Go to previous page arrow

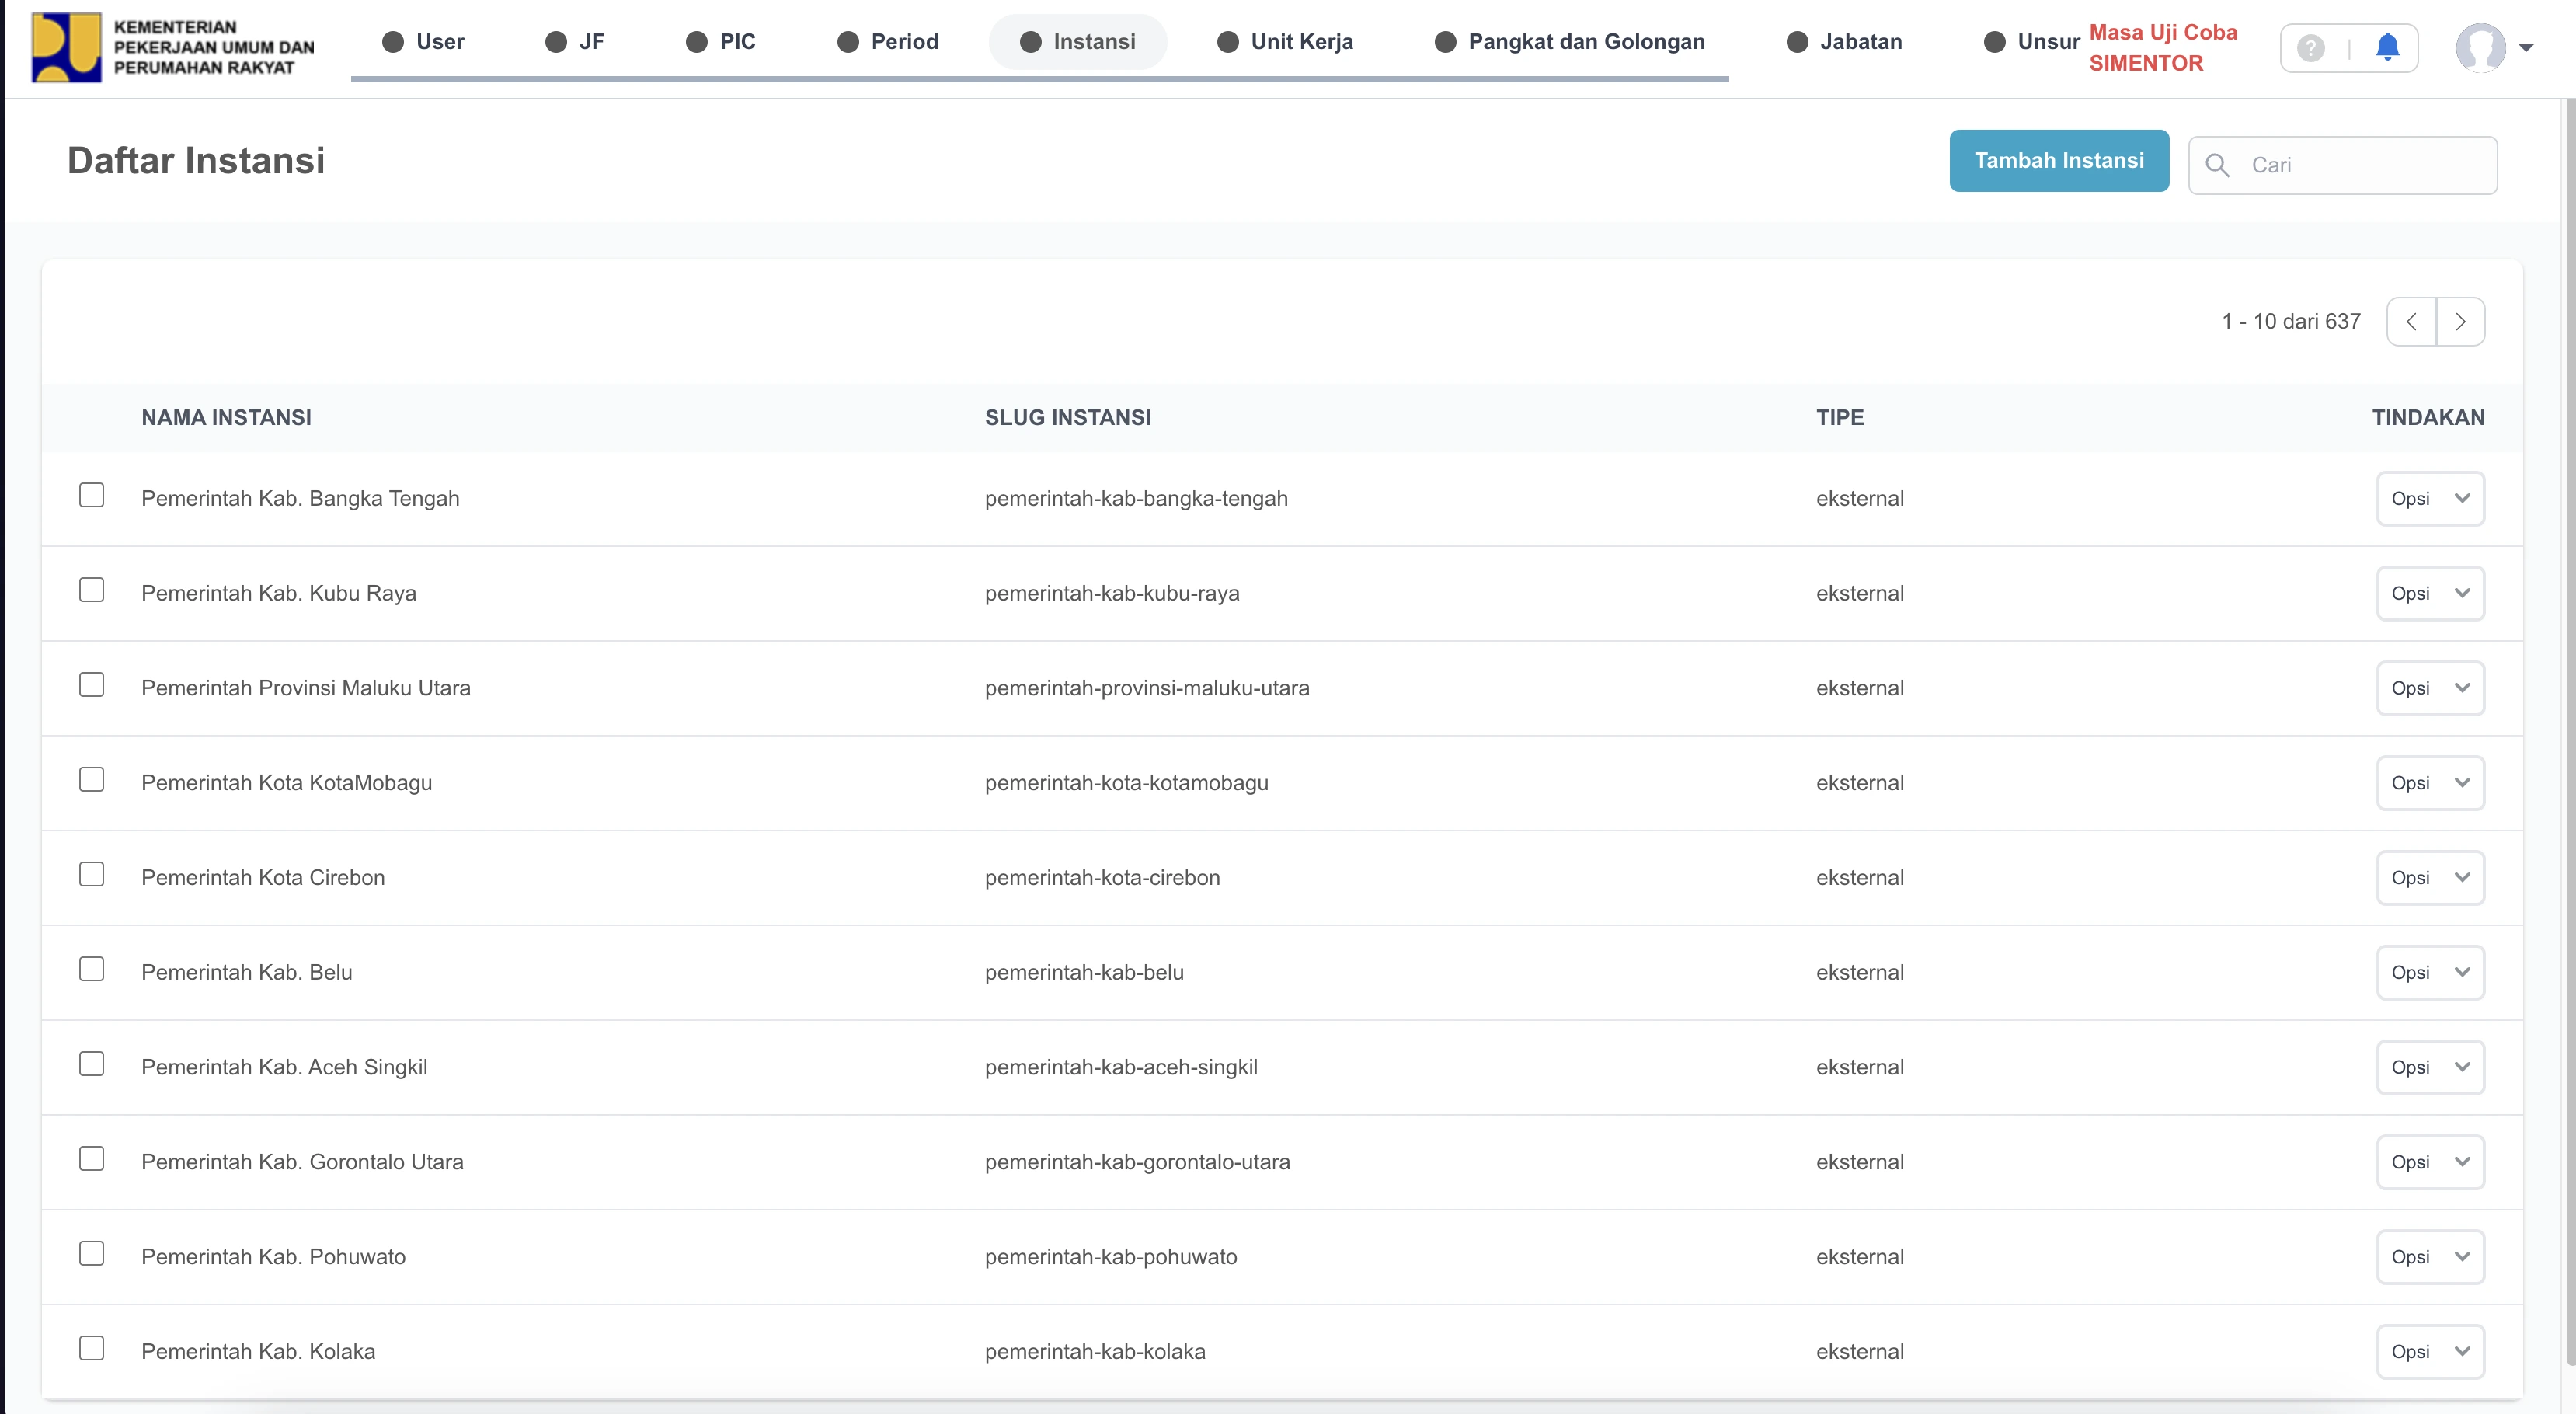[2411, 322]
